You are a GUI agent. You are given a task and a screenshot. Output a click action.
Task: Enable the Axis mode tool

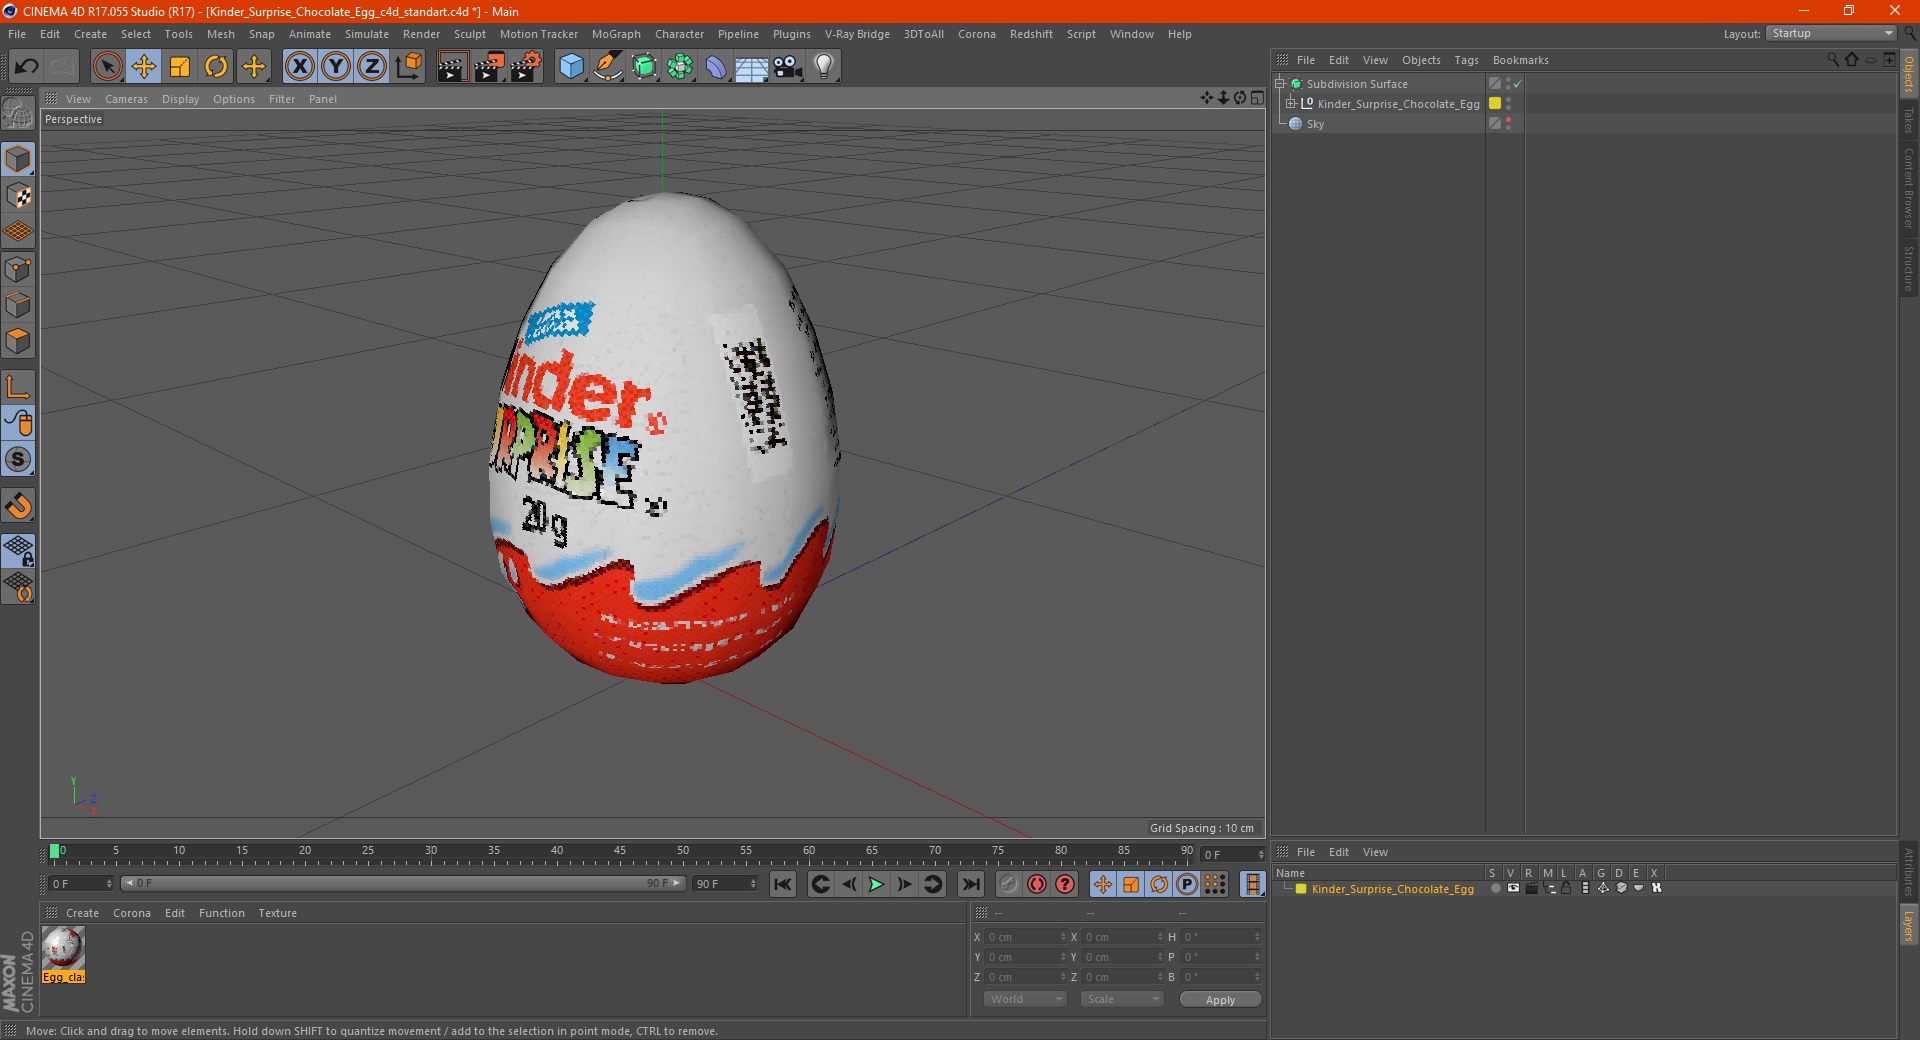tap(18, 387)
